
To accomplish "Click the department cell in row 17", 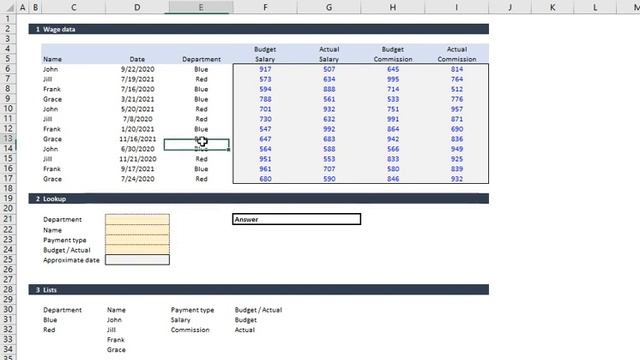I will (x=201, y=179).
